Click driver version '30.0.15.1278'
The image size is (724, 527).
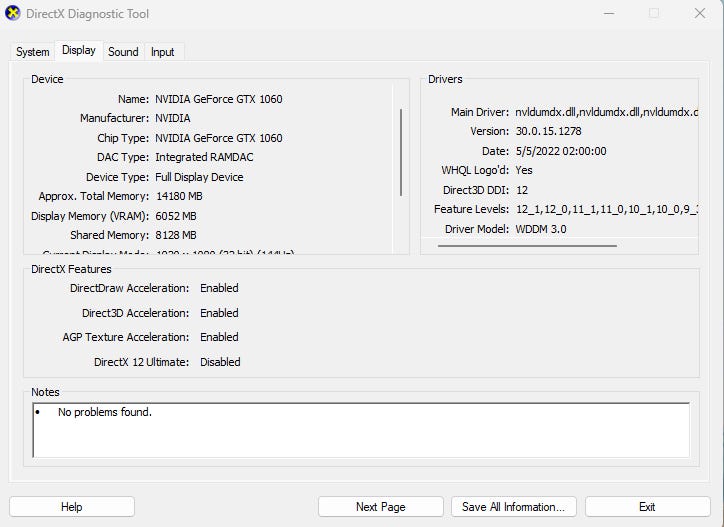[549, 131]
